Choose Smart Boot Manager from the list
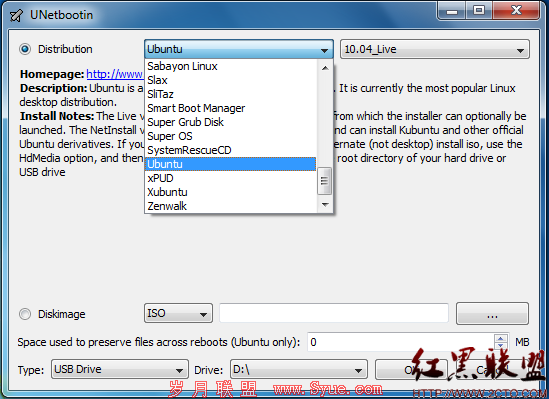This screenshot has width=549, height=399. point(231,108)
